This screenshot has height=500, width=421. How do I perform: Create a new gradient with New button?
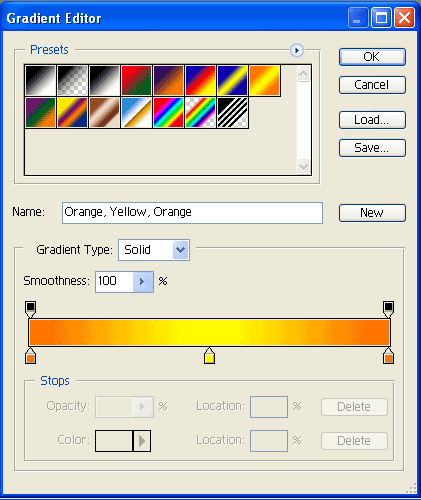pos(372,213)
